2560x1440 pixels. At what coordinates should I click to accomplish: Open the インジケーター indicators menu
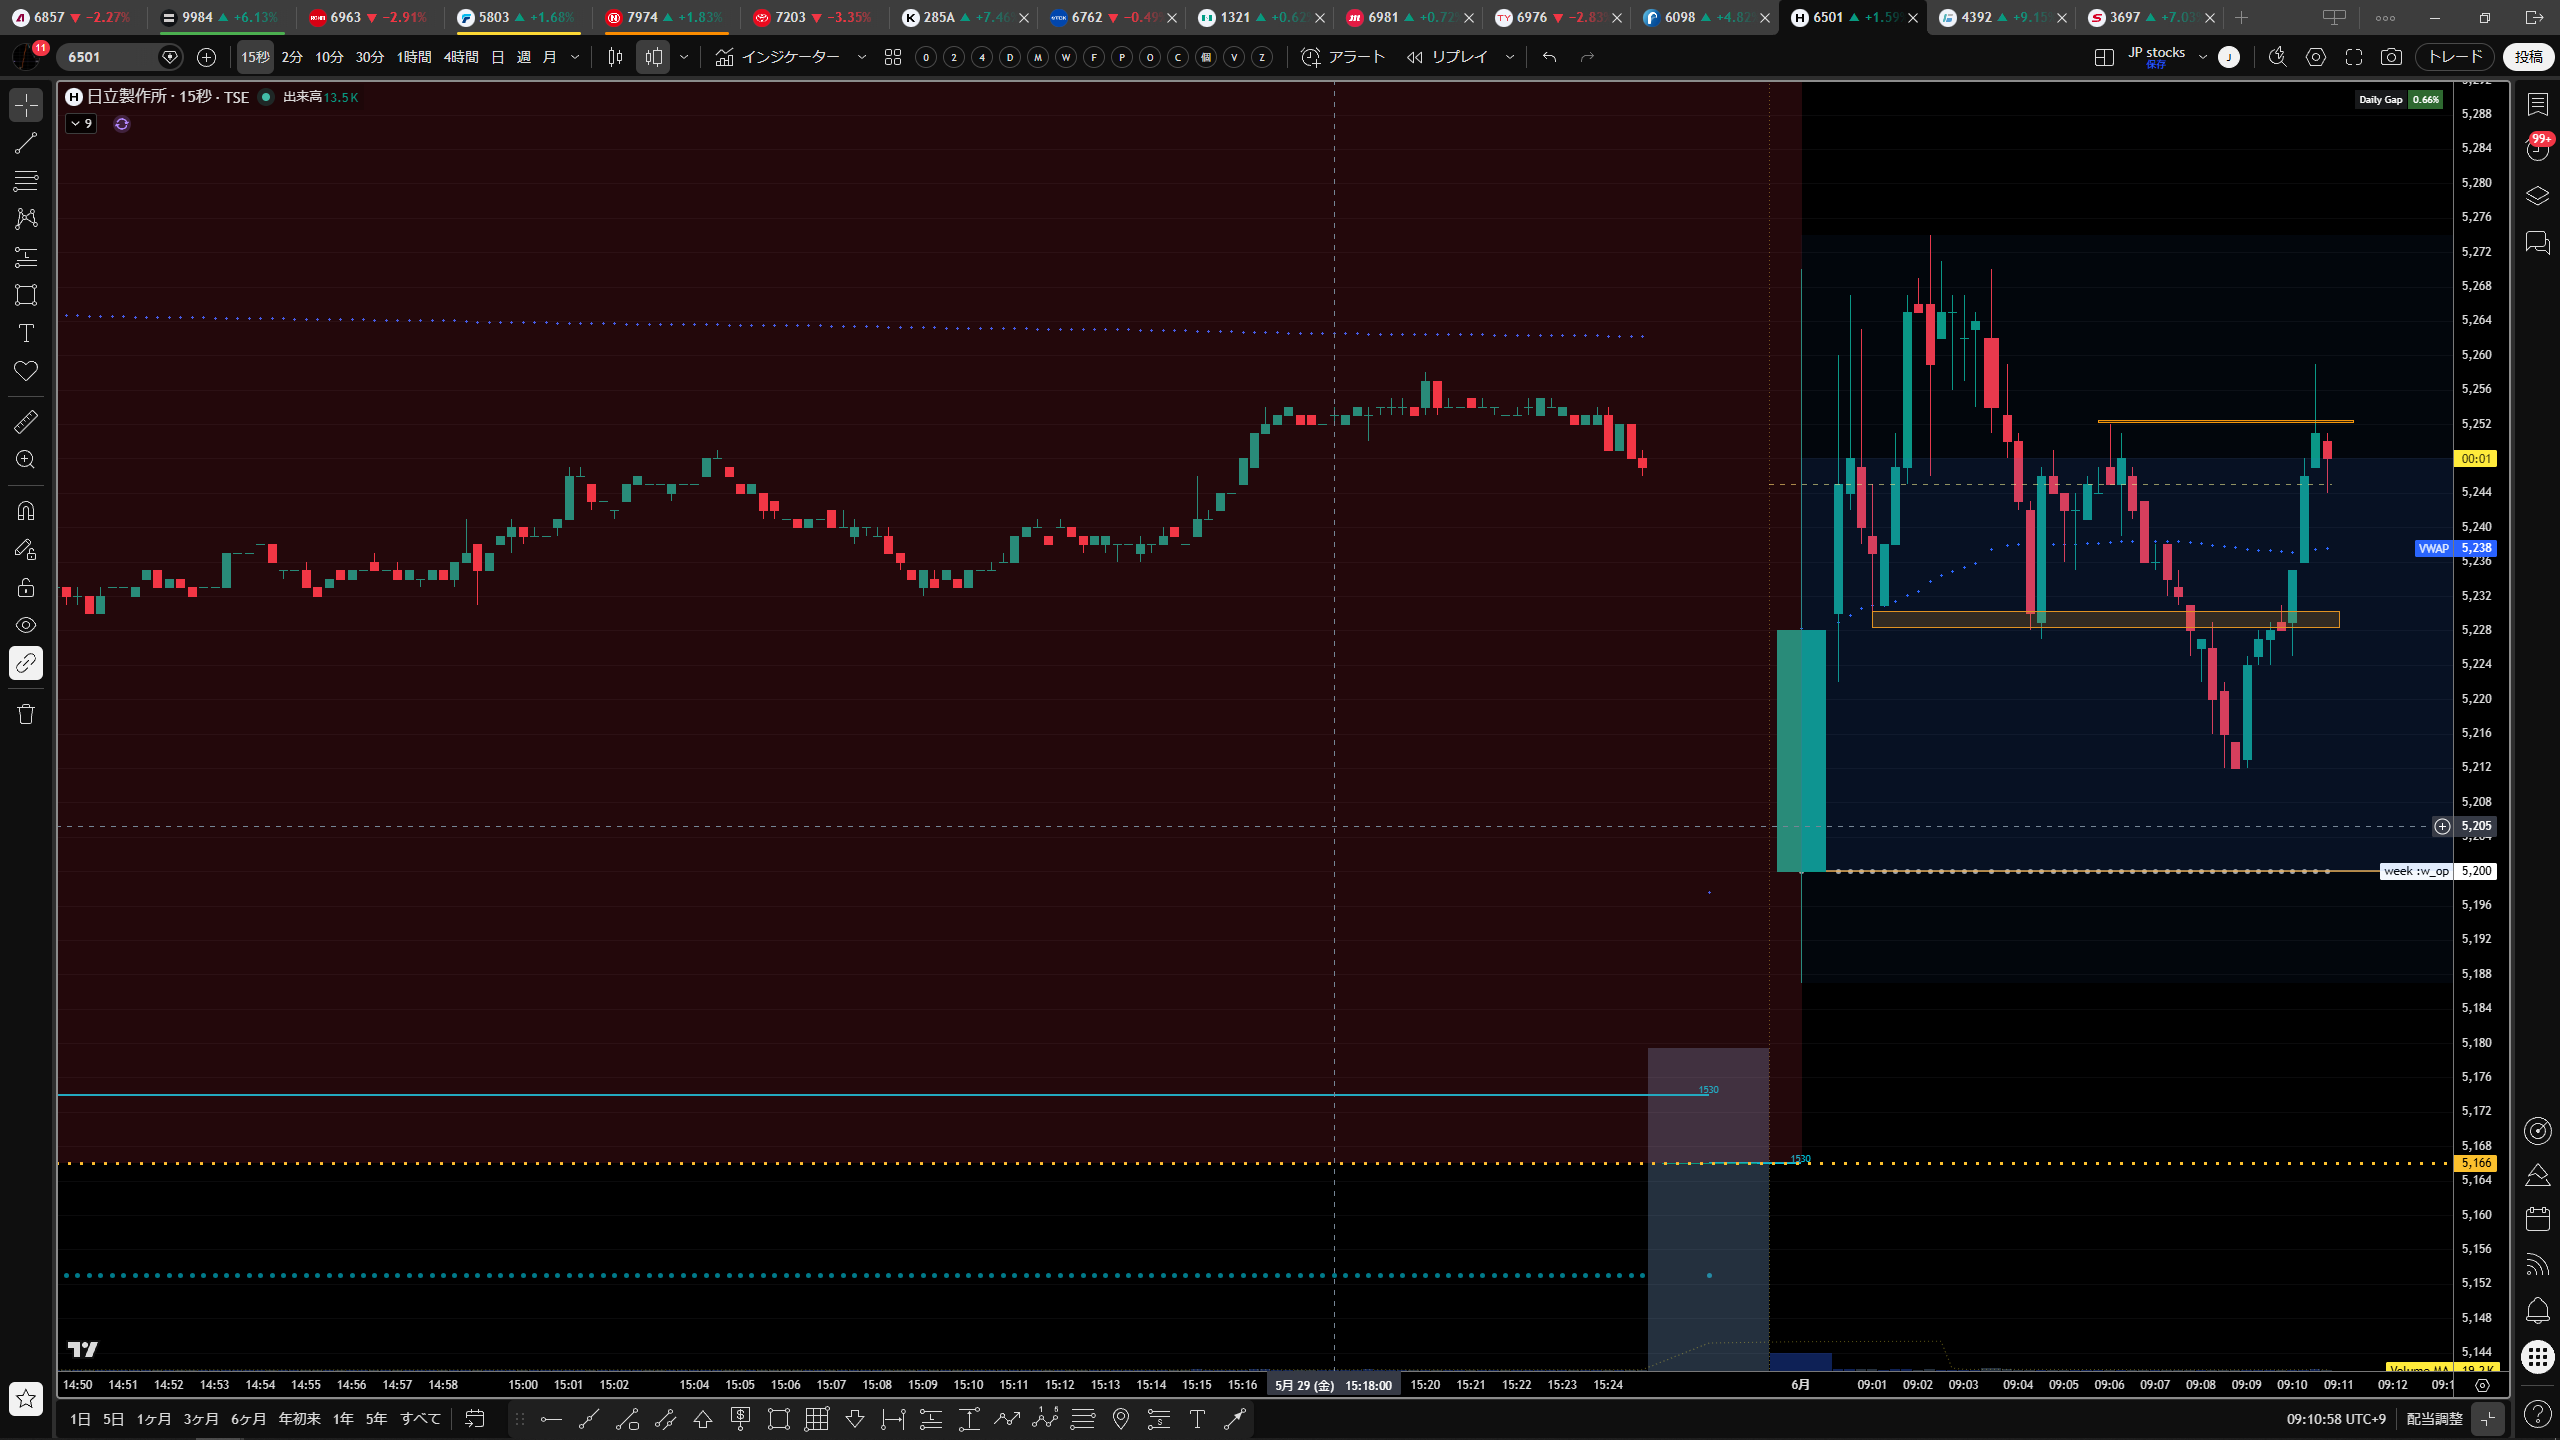coord(777,57)
